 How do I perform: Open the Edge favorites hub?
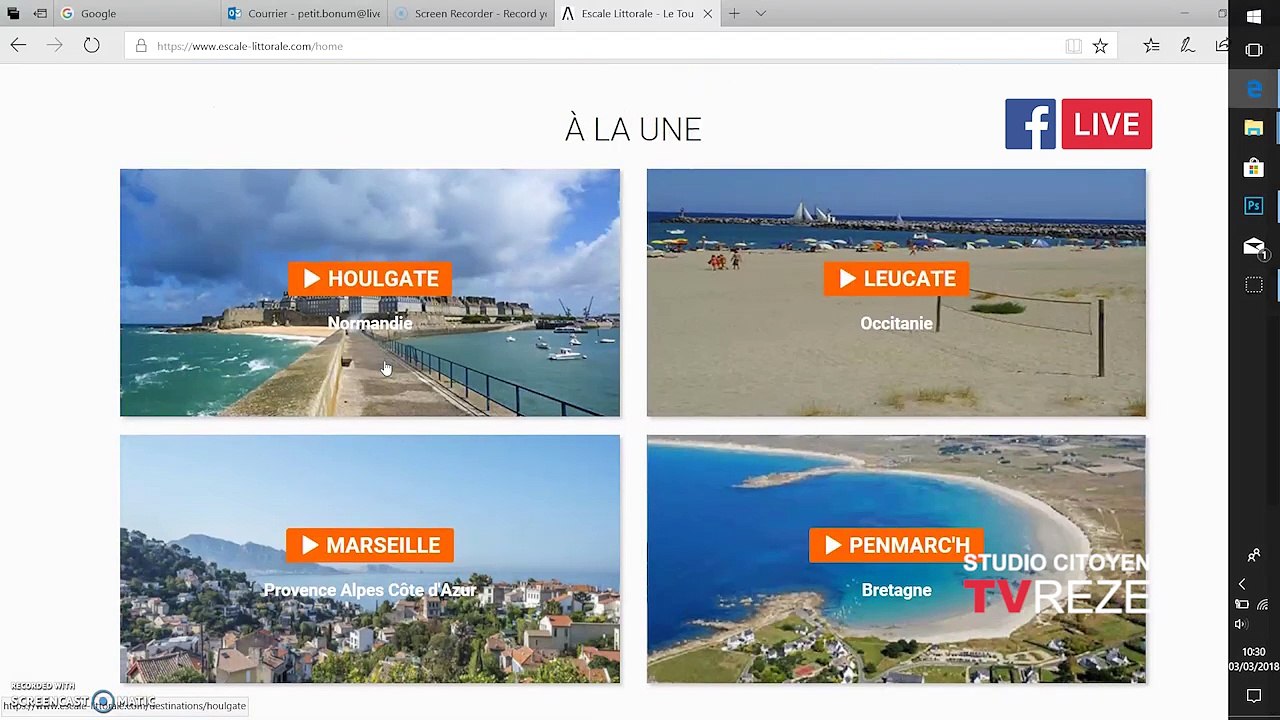(1151, 46)
